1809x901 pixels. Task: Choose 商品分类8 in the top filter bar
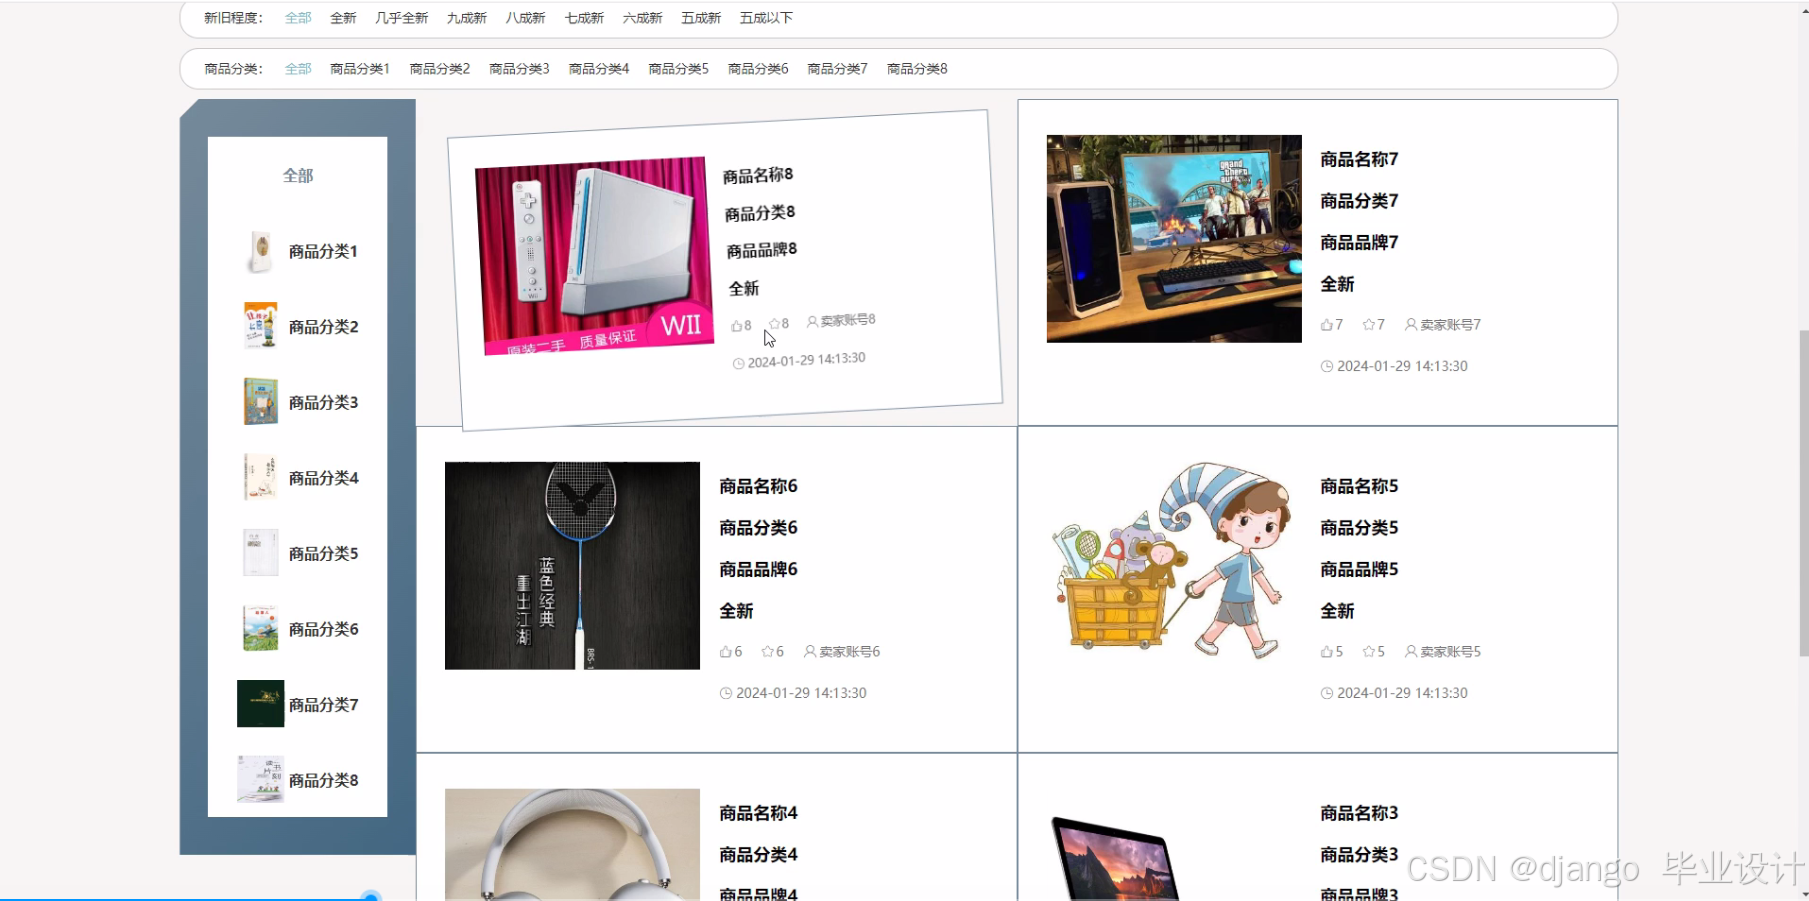pyautogui.click(x=917, y=69)
